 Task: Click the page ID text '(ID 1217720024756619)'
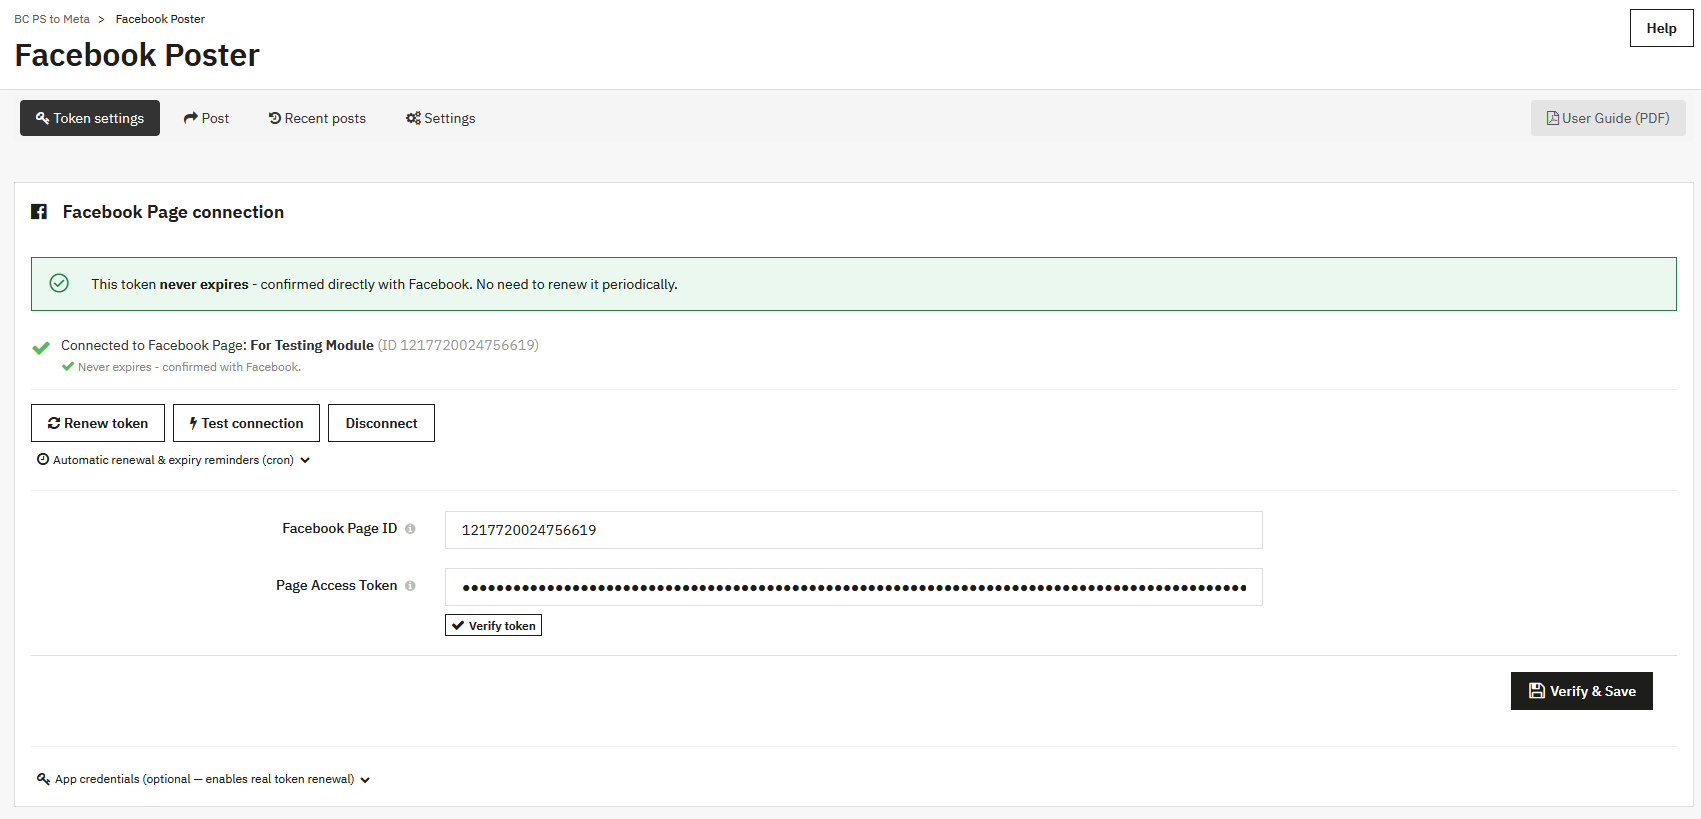[458, 345]
